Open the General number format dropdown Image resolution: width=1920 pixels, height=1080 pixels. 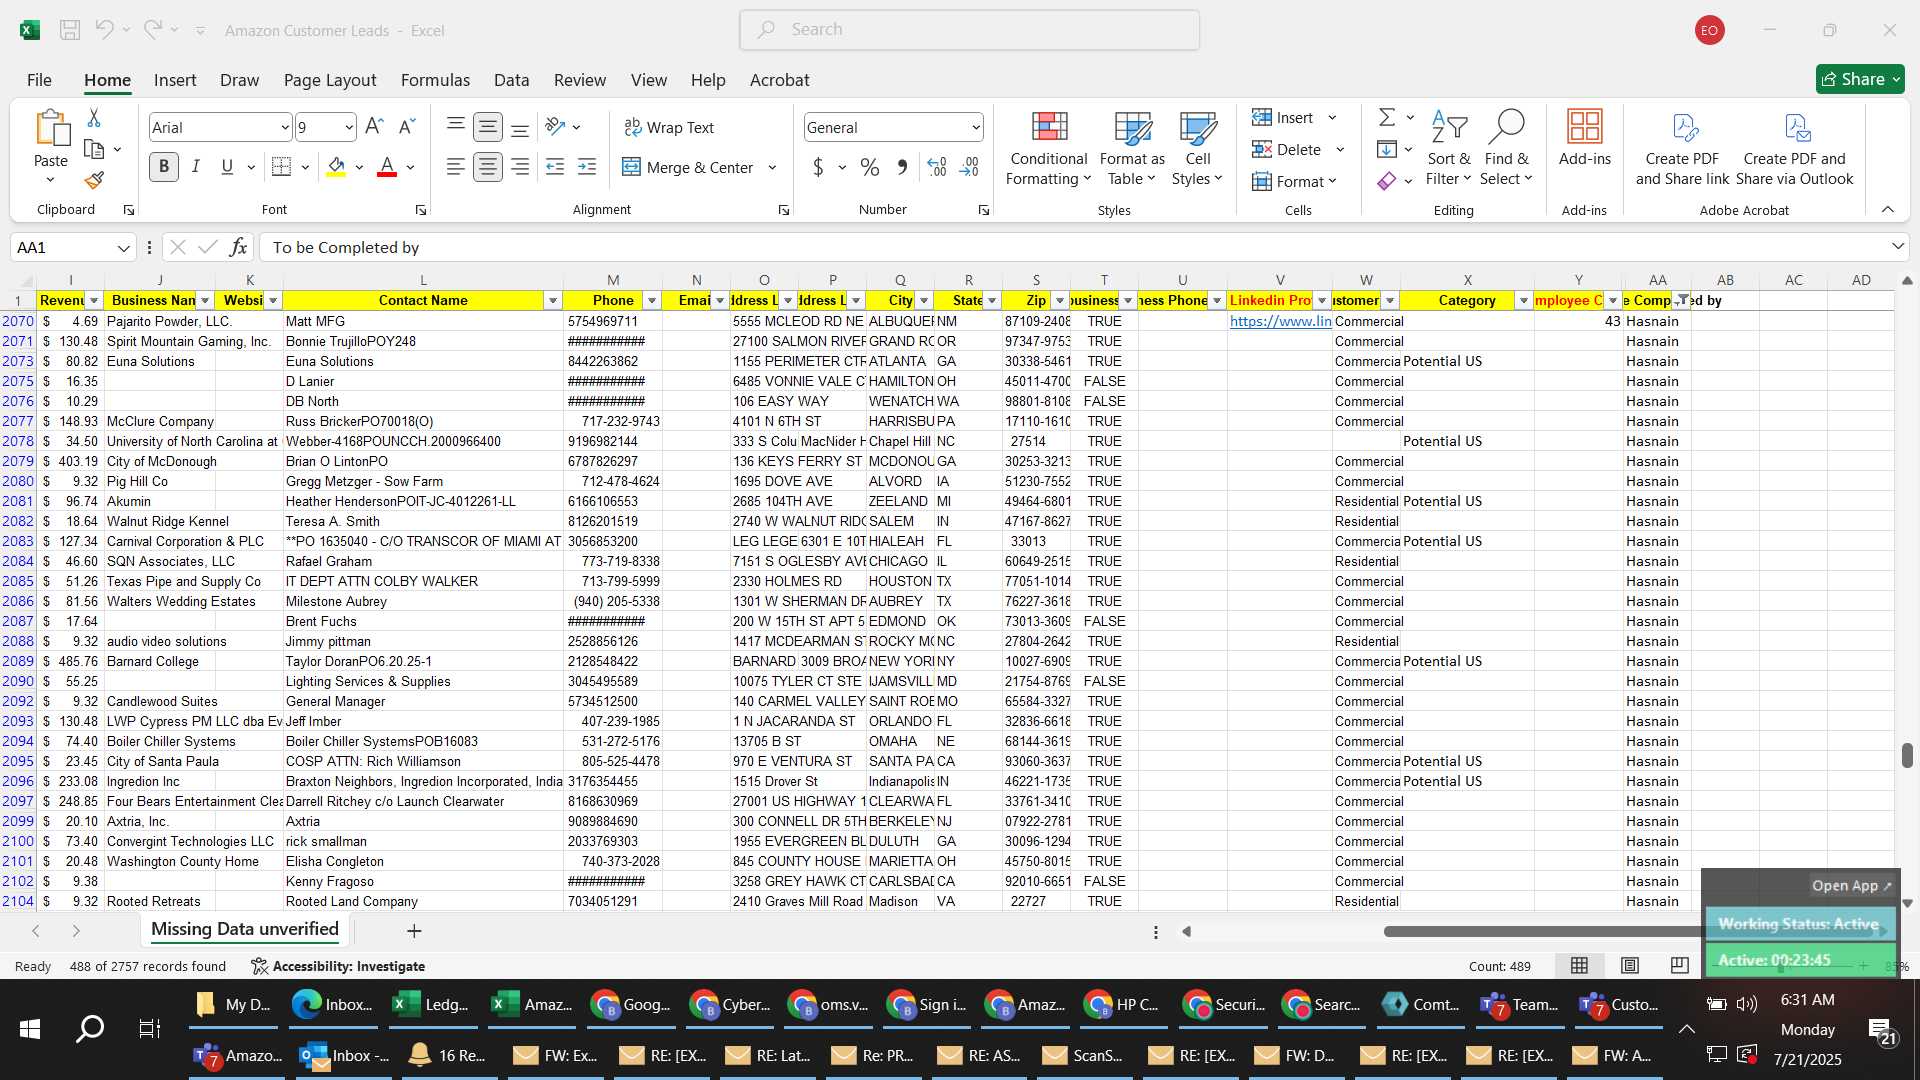[975, 127]
